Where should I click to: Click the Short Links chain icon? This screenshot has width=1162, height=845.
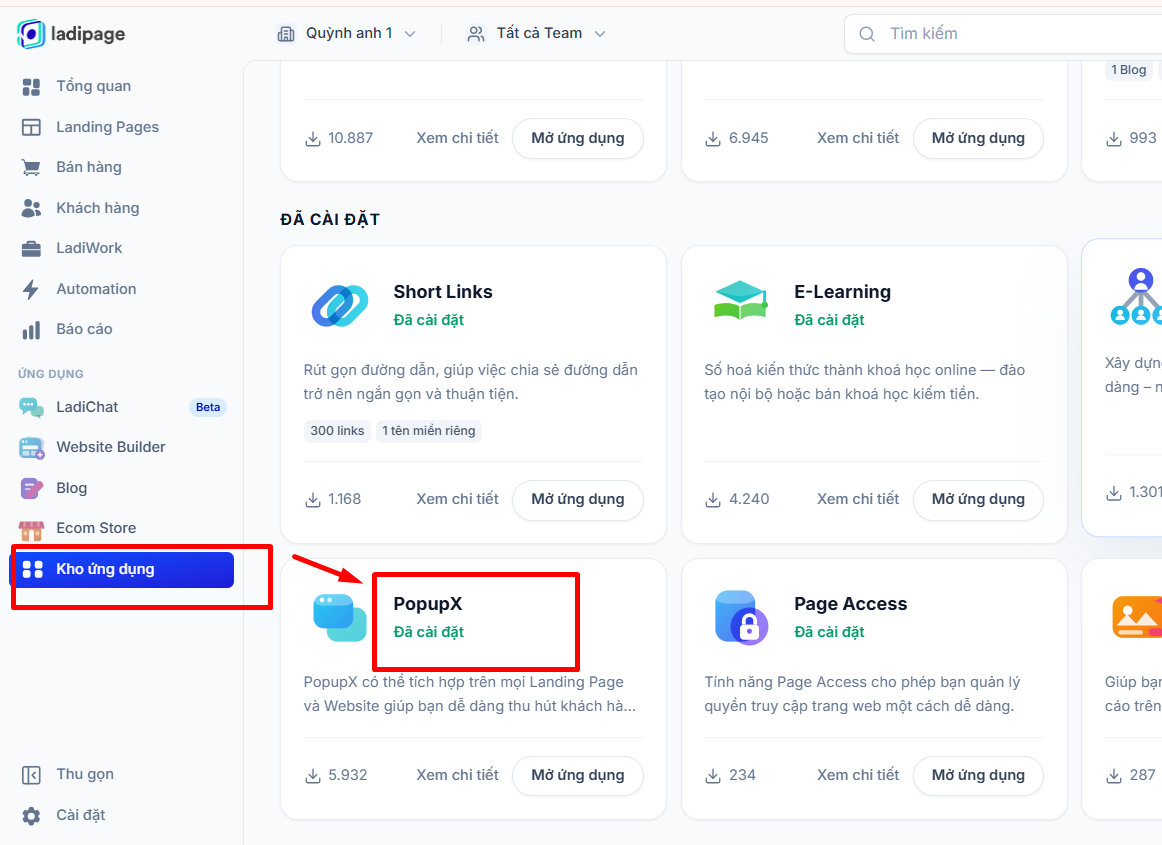[339, 305]
